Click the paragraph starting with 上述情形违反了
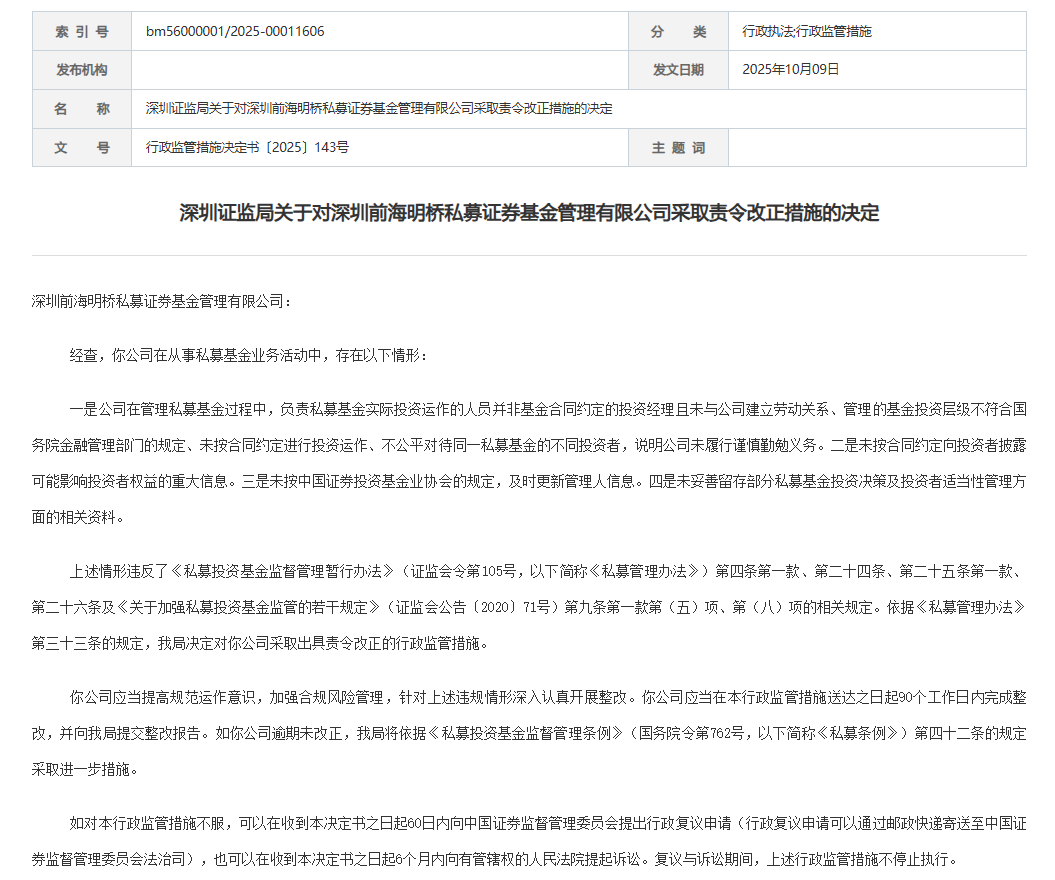 tap(529, 607)
